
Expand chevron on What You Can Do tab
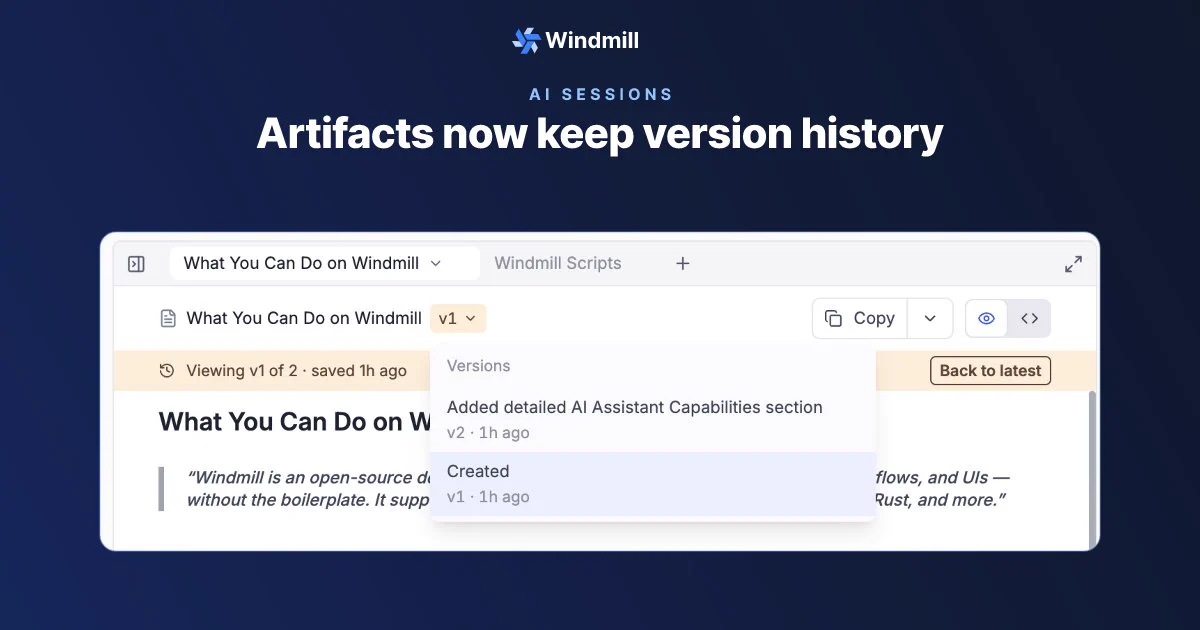(435, 263)
